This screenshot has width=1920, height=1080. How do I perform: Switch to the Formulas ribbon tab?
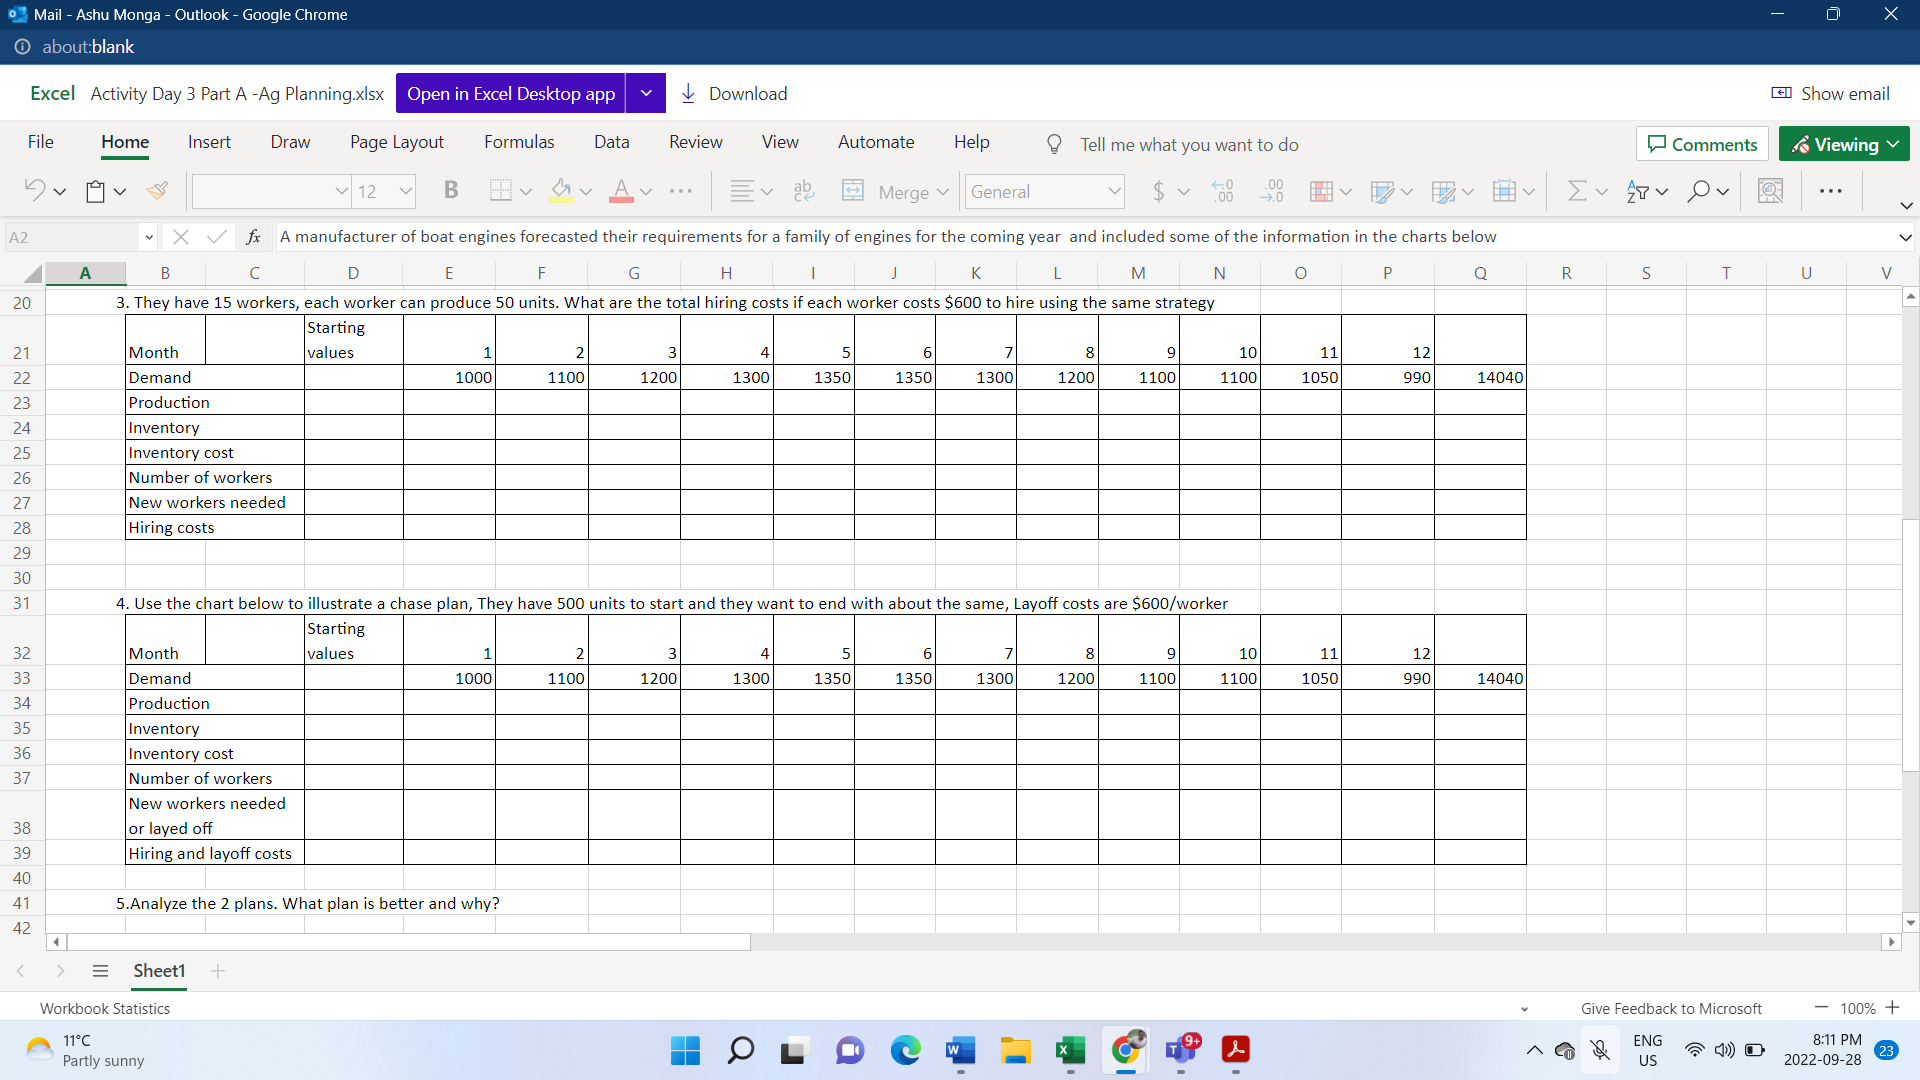518,142
